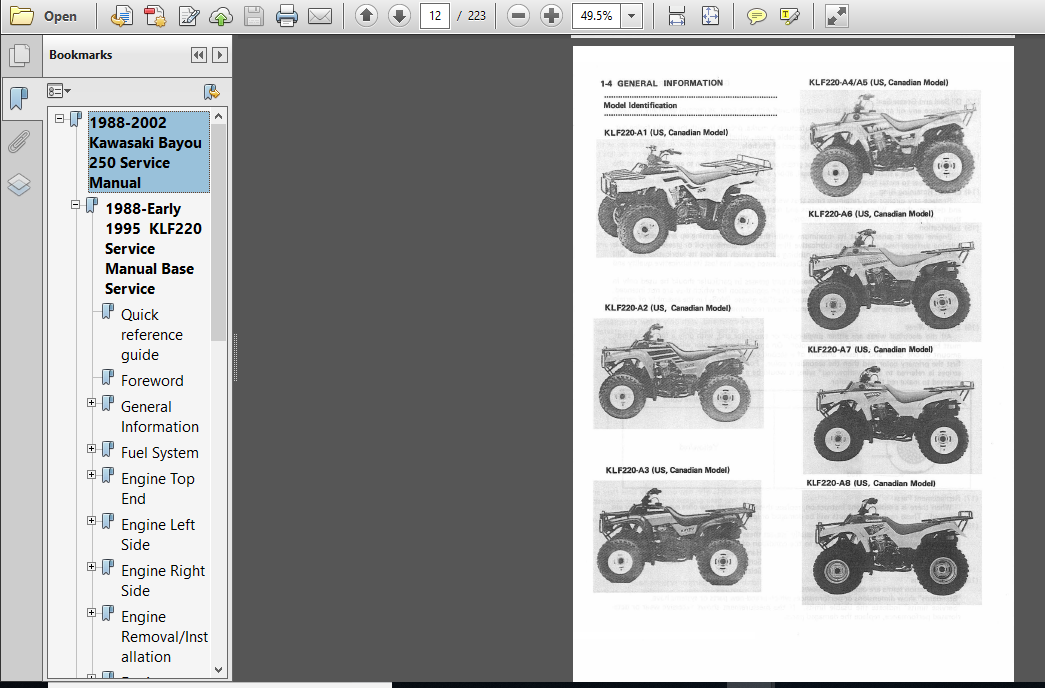Click the KLF220-A4/A5 ATV image
1045x688 pixels.
tap(890, 145)
